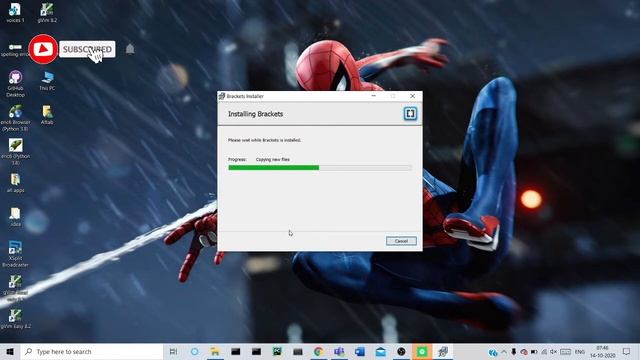The image size is (640, 360).
Task: Open File Explorer from the taskbar
Action: click(215, 351)
